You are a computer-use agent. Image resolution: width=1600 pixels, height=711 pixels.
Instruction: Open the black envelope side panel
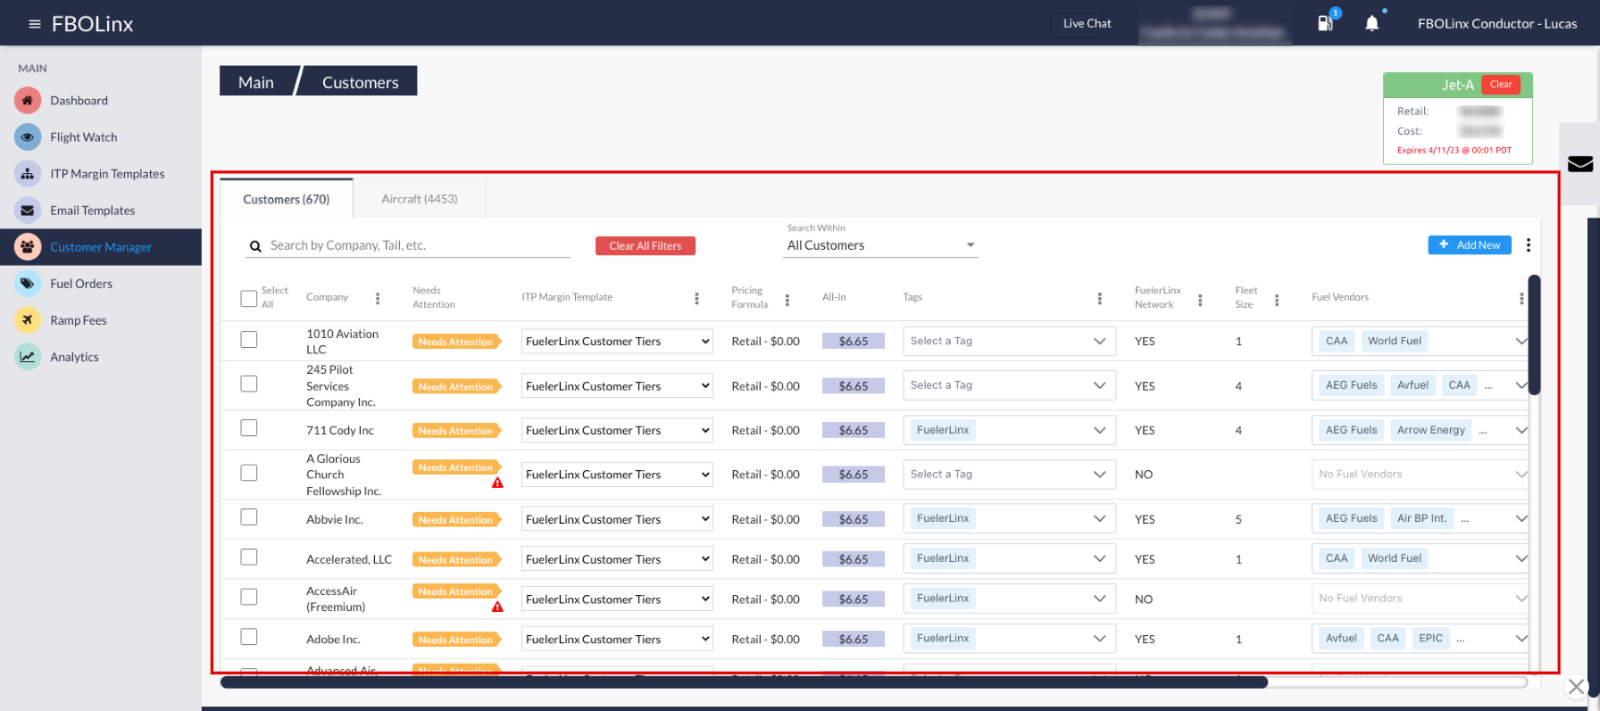(1580, 164)
